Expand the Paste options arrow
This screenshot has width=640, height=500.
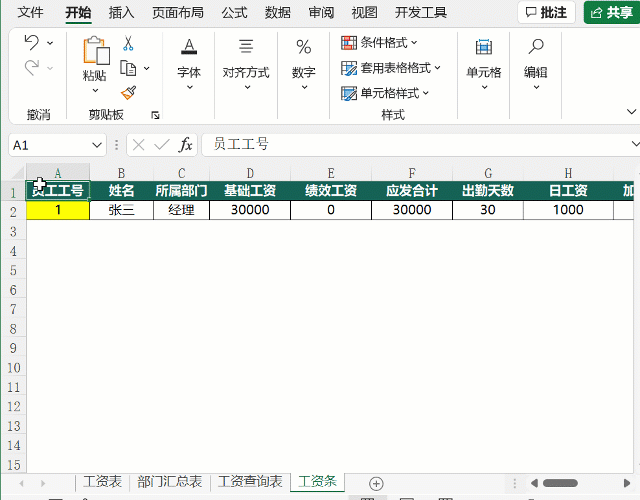(x=95, y=90)
